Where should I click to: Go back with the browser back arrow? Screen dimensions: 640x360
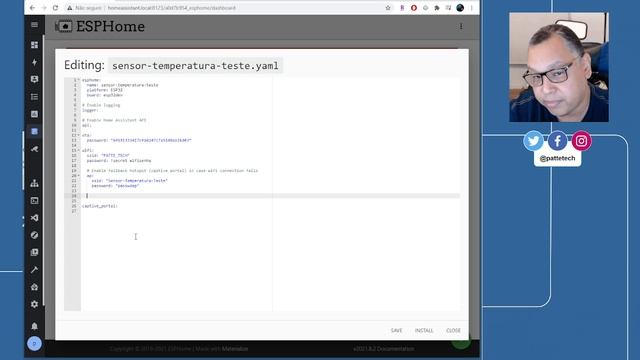click(x=32, y=8)
